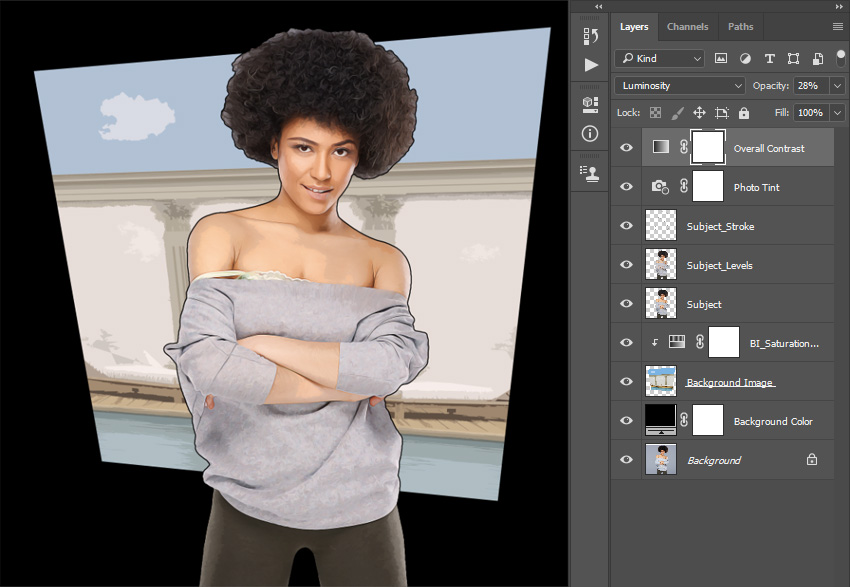
Task: Expand the Opacity slider arrow
Action: pos(837,86)
